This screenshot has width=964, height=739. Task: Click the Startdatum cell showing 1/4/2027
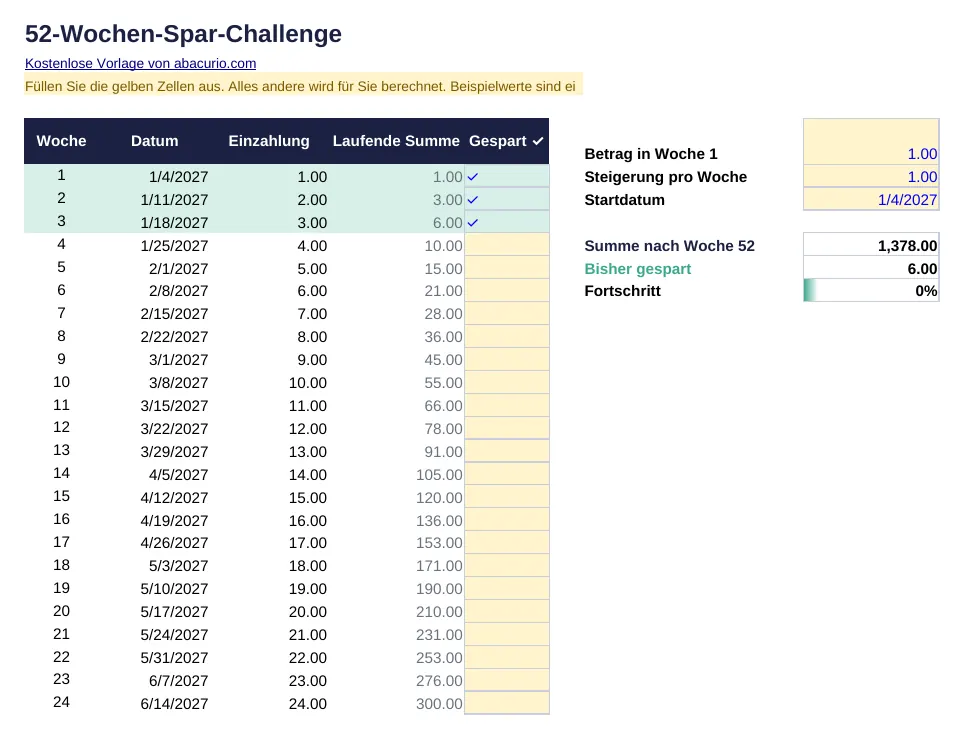pyautogui.click(x=871, y=199)
